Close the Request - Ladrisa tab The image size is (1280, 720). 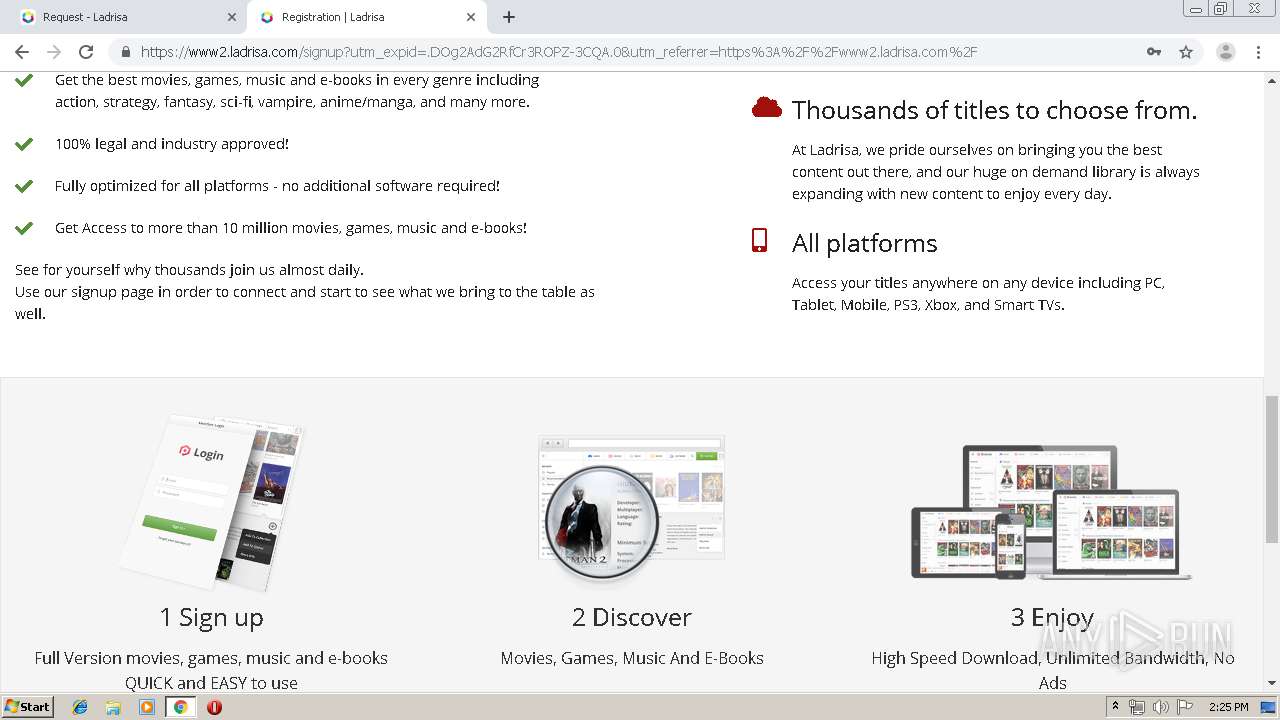(x=231, y=17)
